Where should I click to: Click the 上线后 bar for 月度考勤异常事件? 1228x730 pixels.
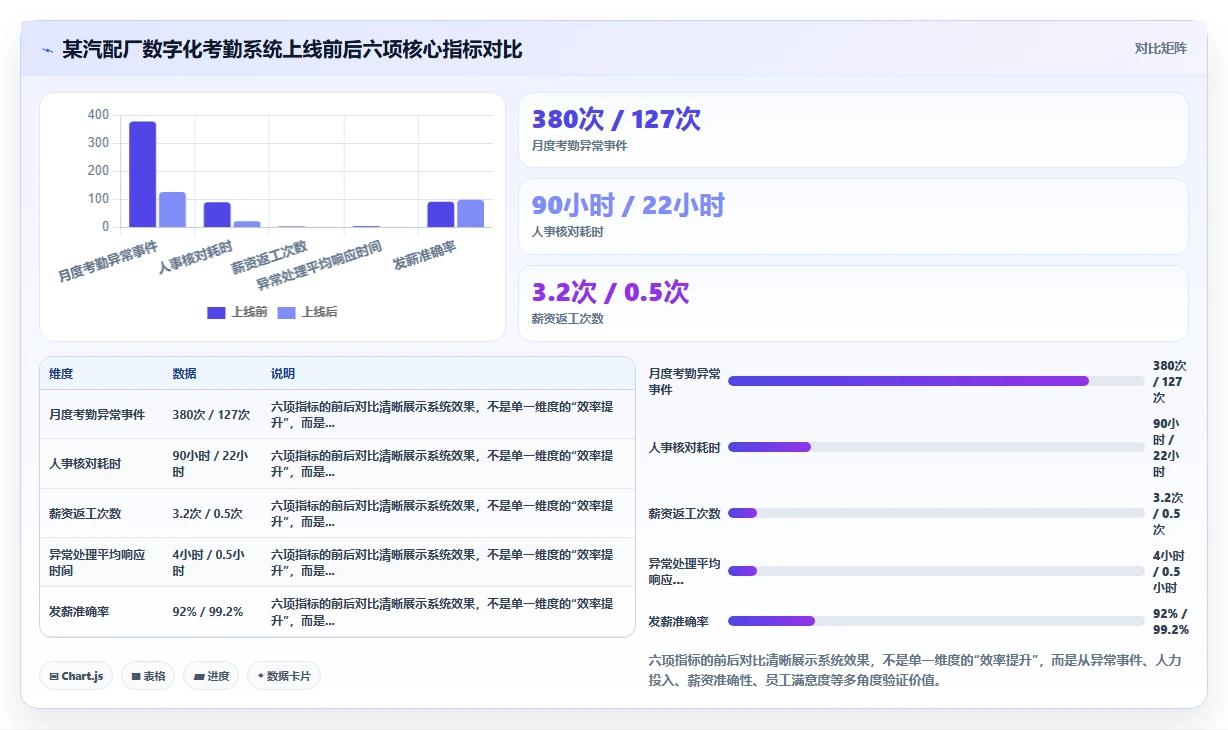click(173, 209)
